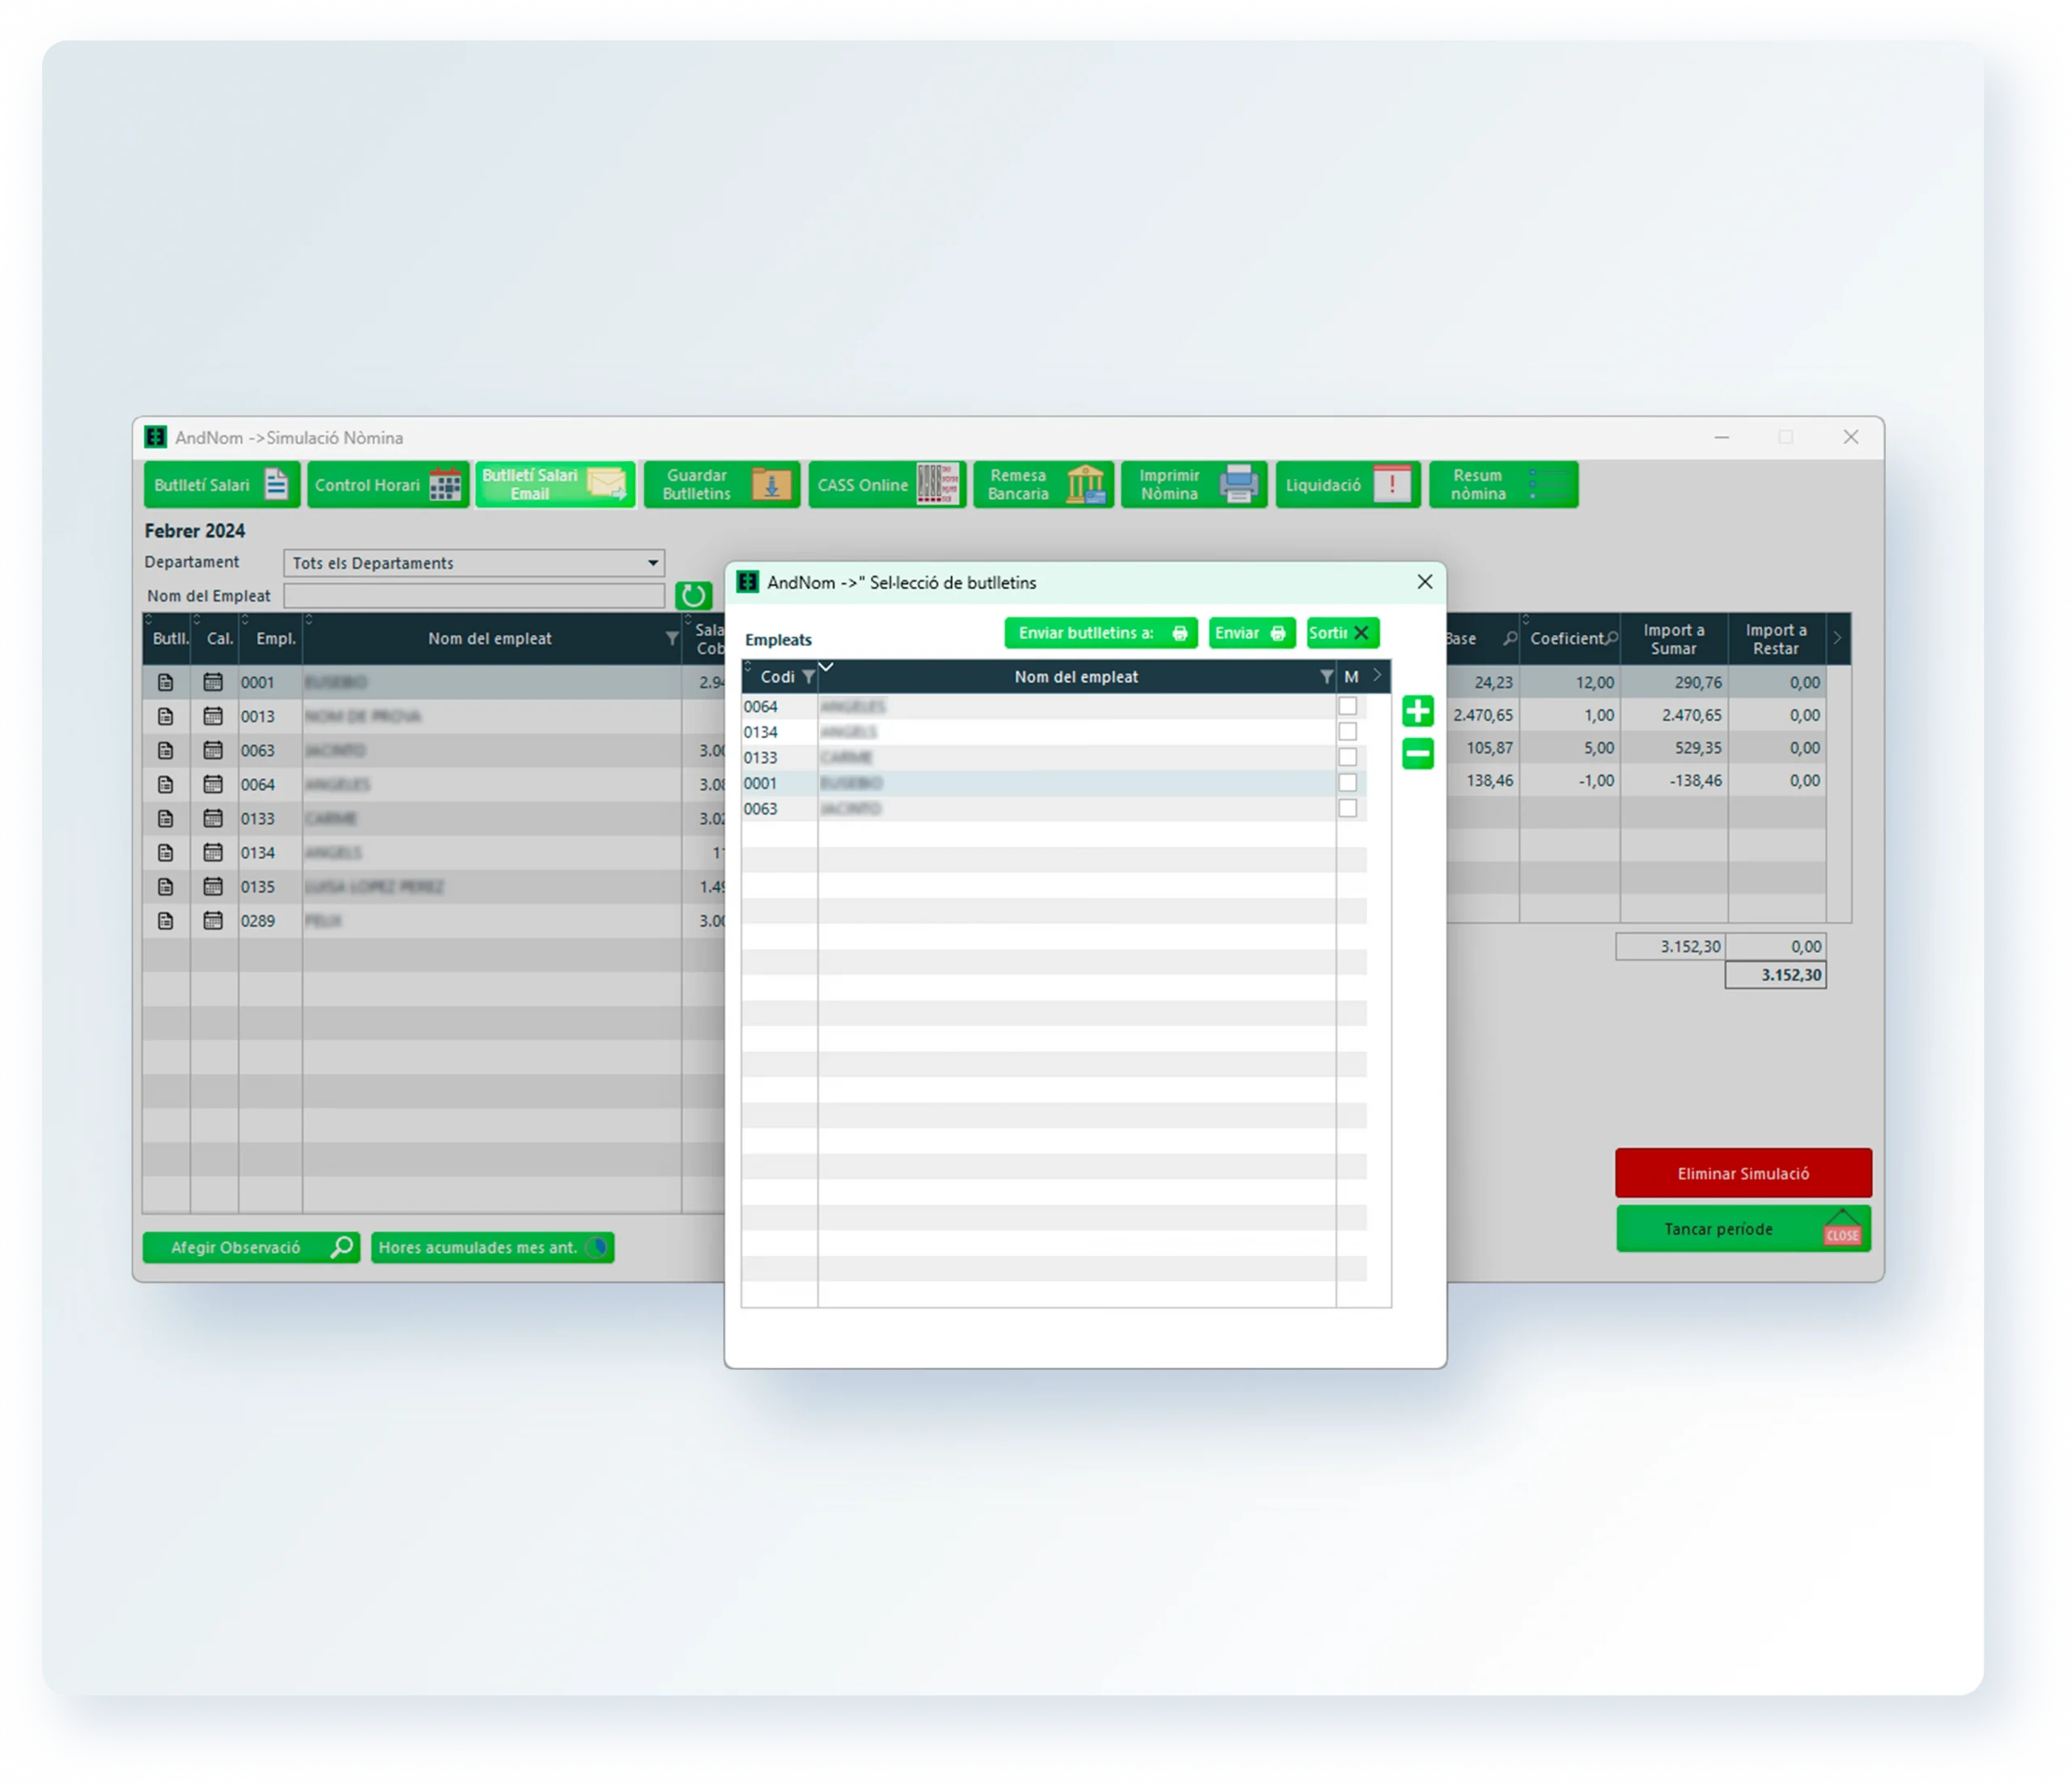2072x1785 pixels.
Task: Open filter on dialog's Nom del empleat column
Action: [1326, 677]
